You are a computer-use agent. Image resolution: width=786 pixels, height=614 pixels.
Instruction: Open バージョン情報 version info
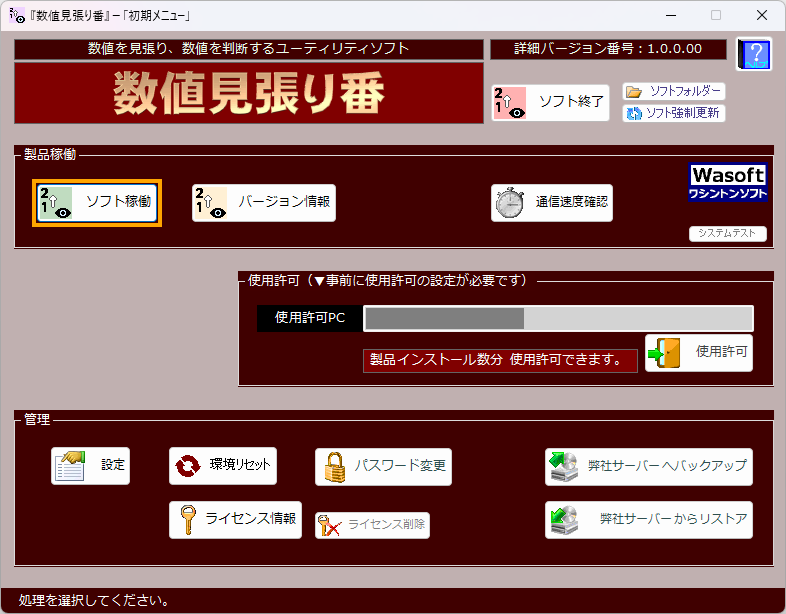click(x=264, y=203)
